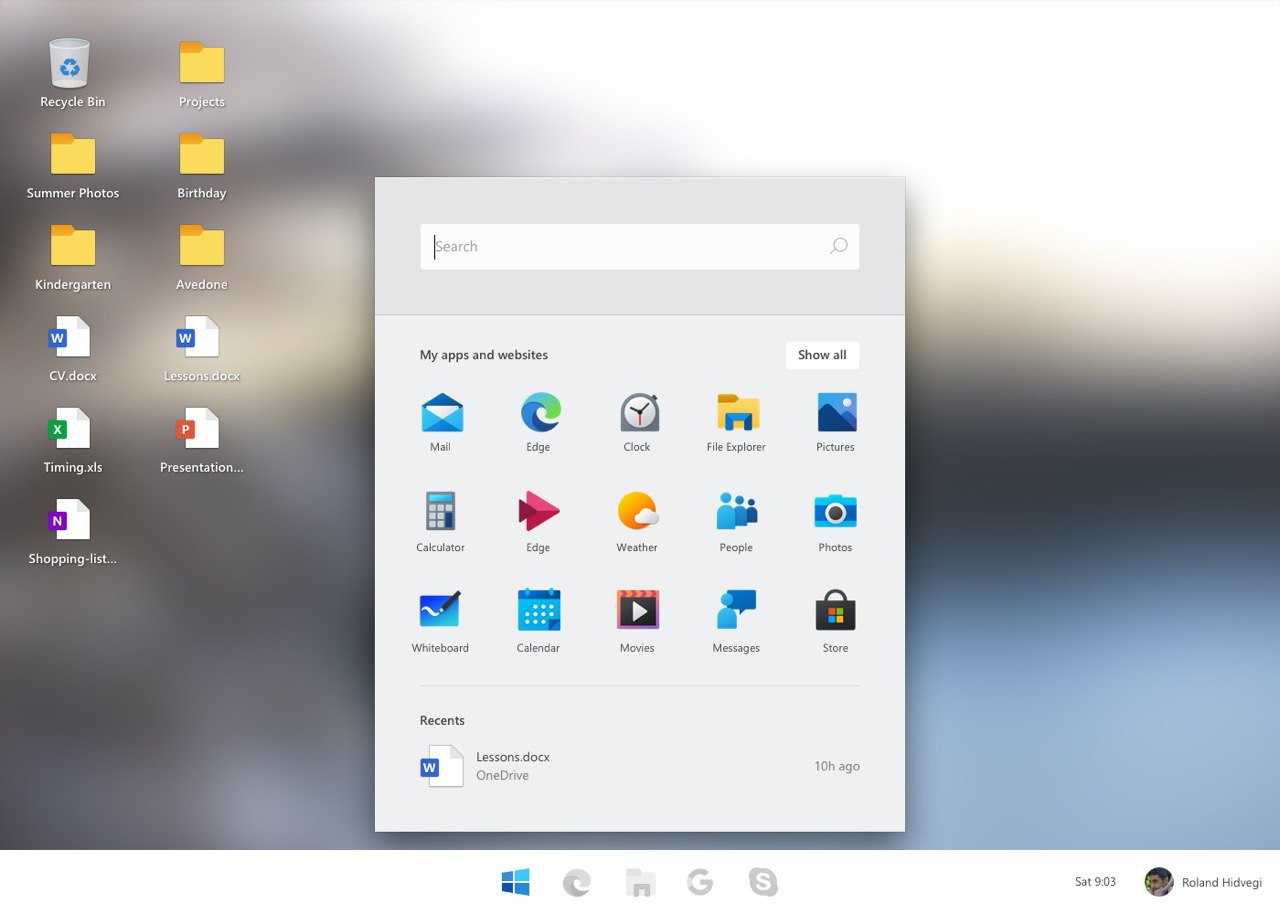Open Edge from the taskbar
The image size is (1280, 914).
[x=577, y=882]
